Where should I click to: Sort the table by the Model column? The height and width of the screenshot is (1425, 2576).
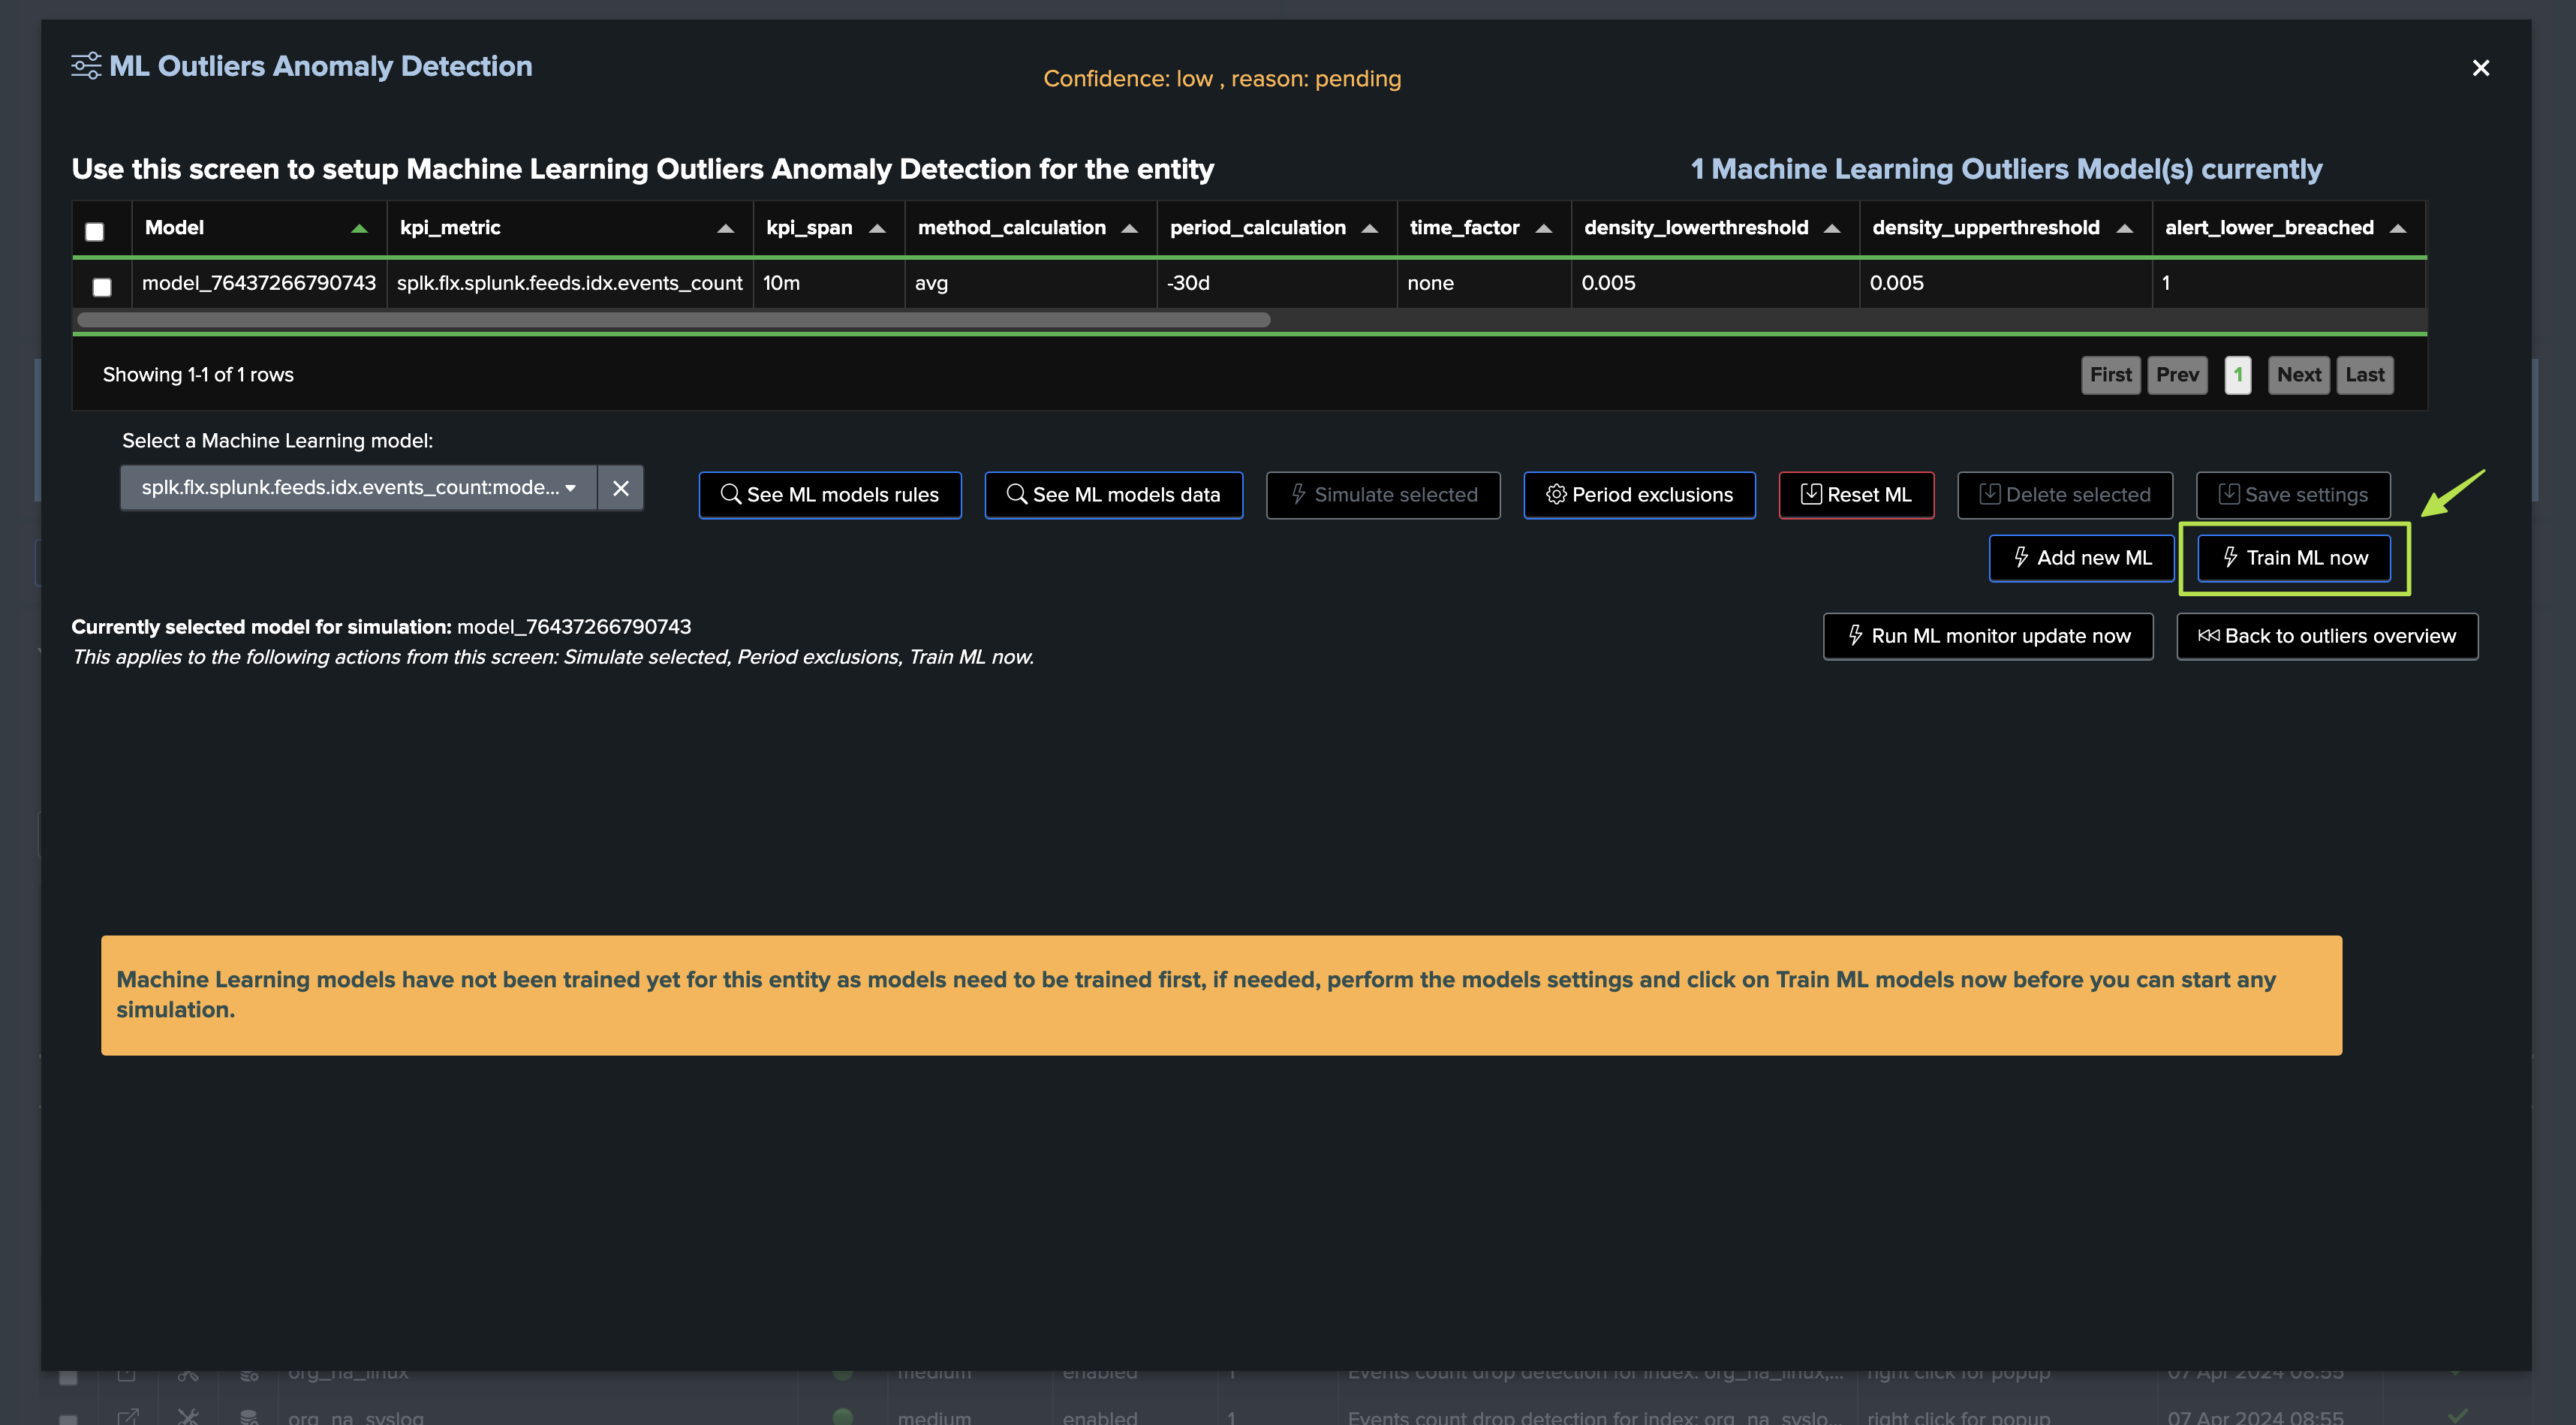point(359,229)
